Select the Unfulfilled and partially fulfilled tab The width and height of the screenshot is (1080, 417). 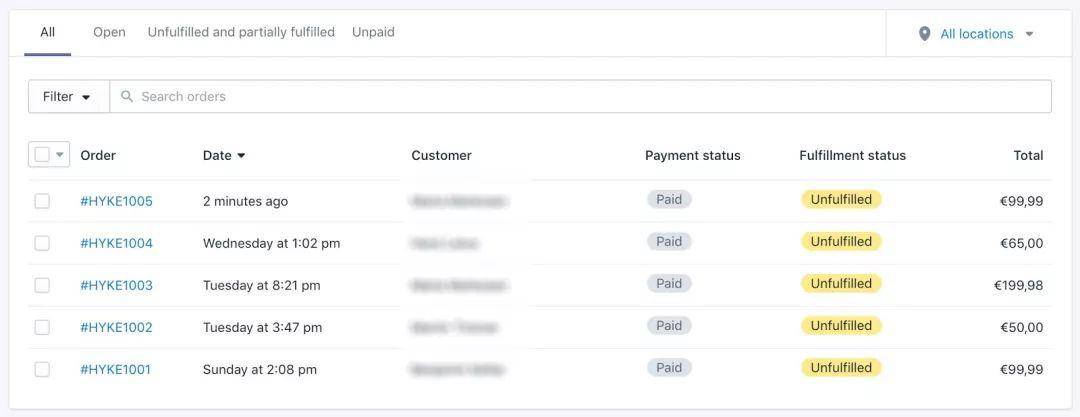click(x=241, y=32)
